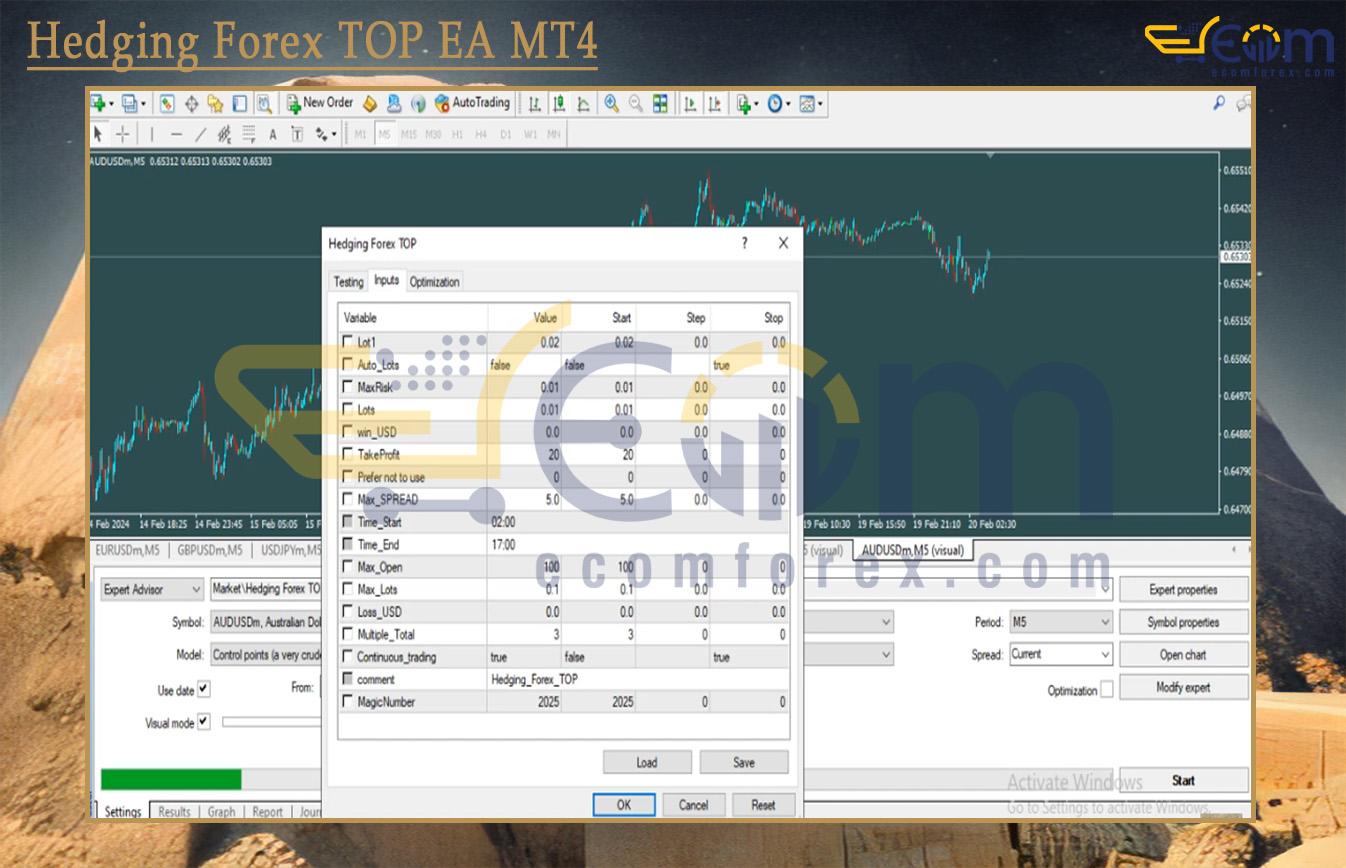The width and height of the screenshot is (1346, 868).
Task: Enable the Optimization checkbox
Action: (x=1106, y=690)
